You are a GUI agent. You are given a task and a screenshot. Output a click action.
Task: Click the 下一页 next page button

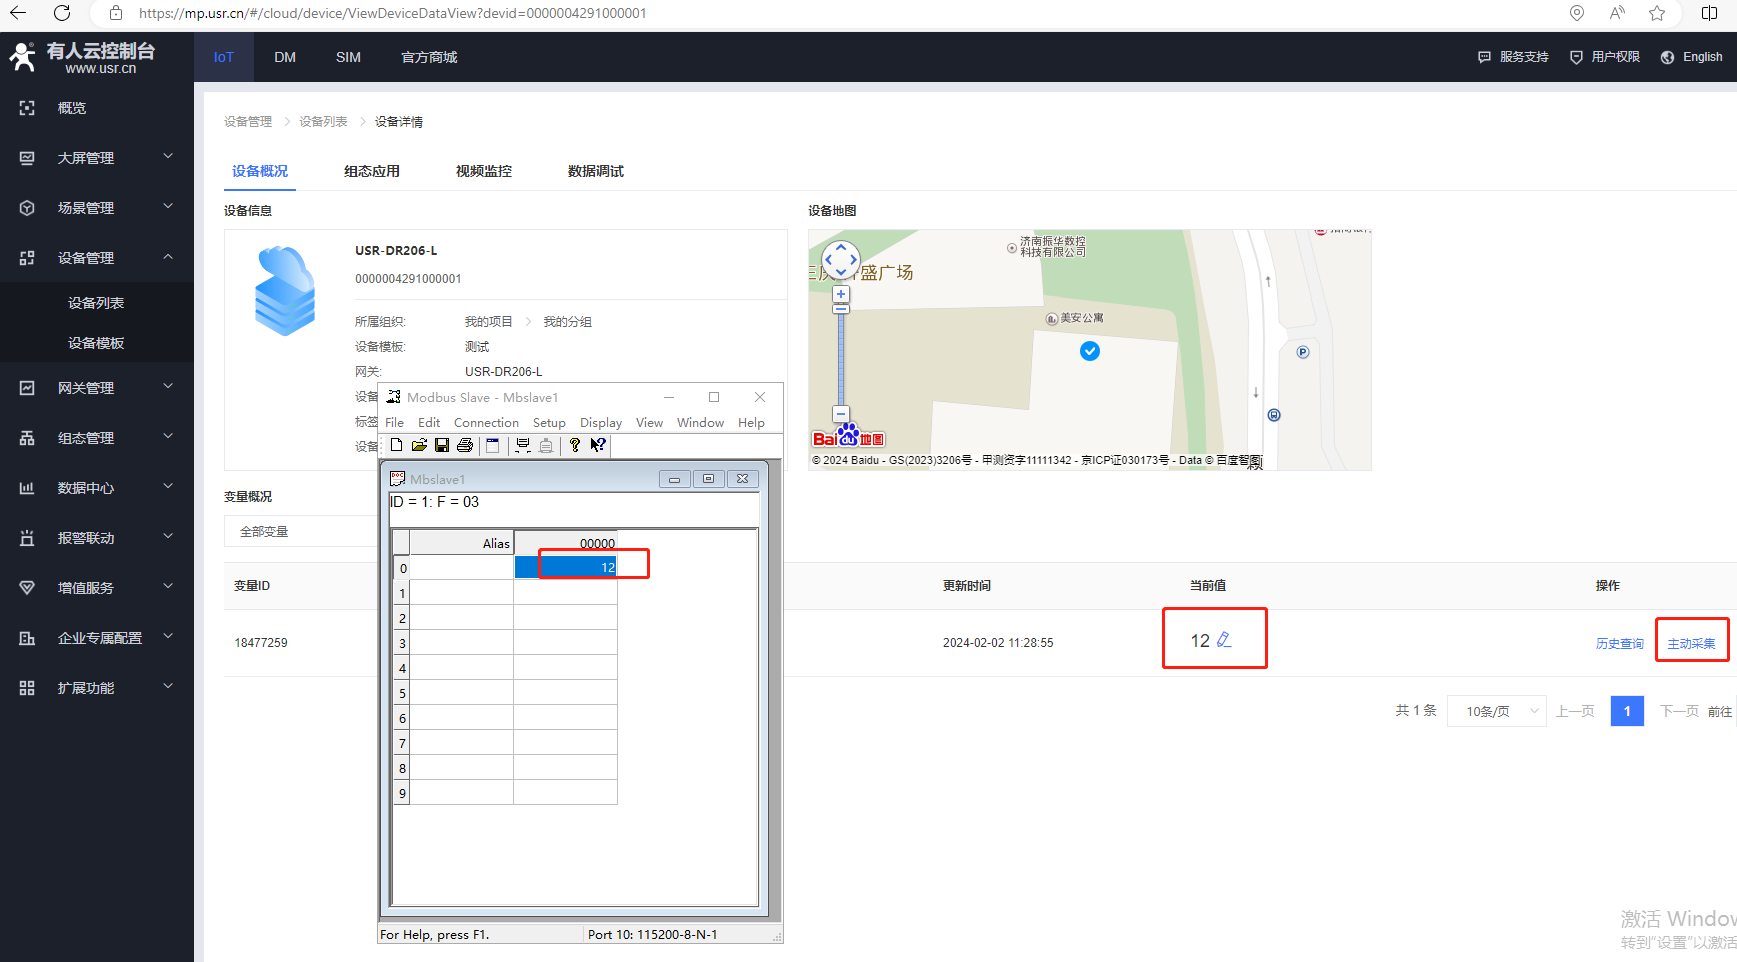click(x=1679, y=711)
